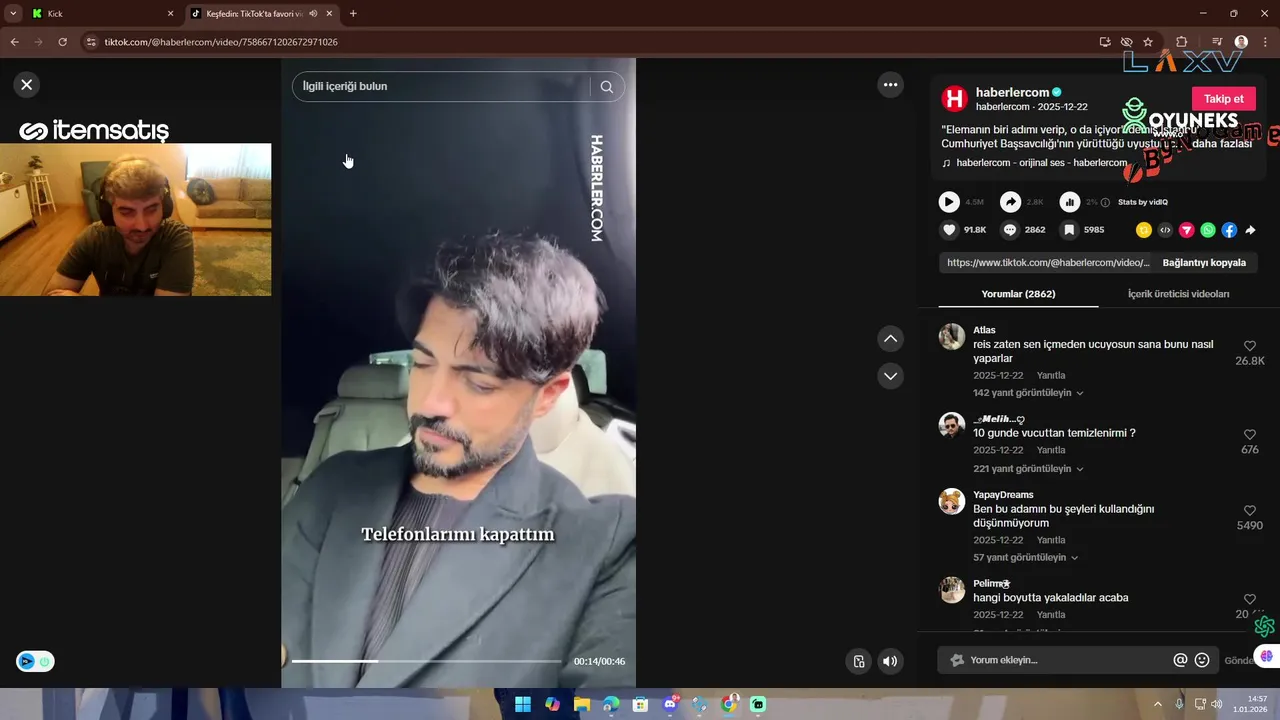Click Bağlantıyı kopyala button

1204,263
